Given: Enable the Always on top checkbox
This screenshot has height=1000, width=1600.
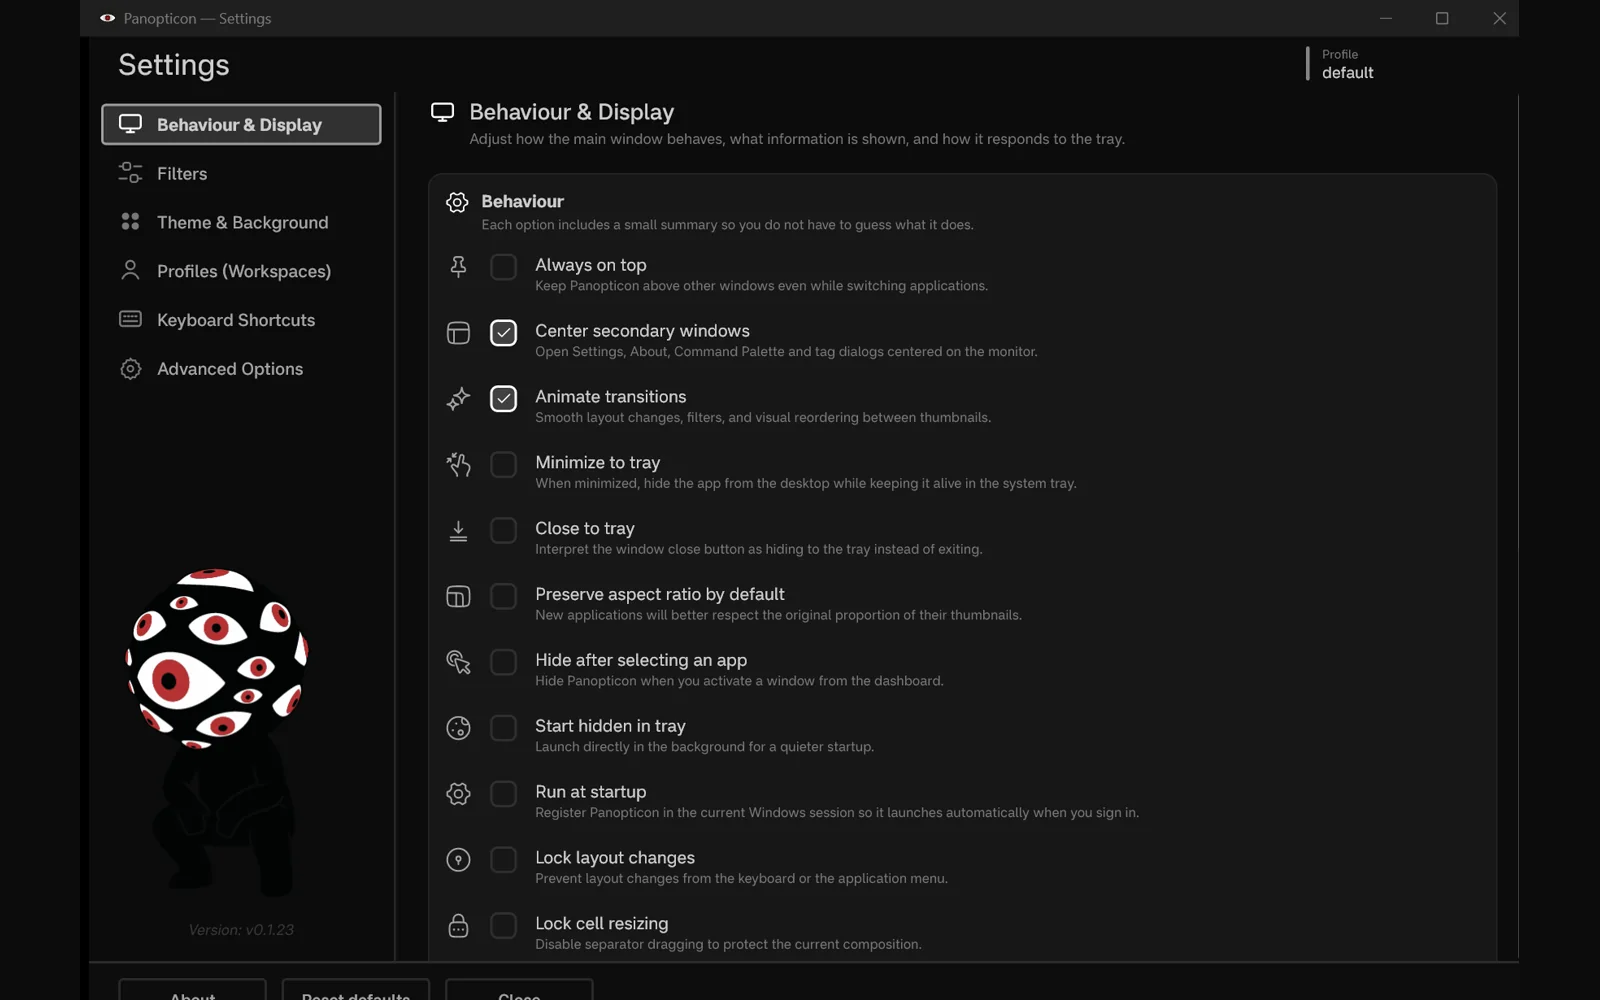Looking at the screenshot, I should tap(503, 267).
